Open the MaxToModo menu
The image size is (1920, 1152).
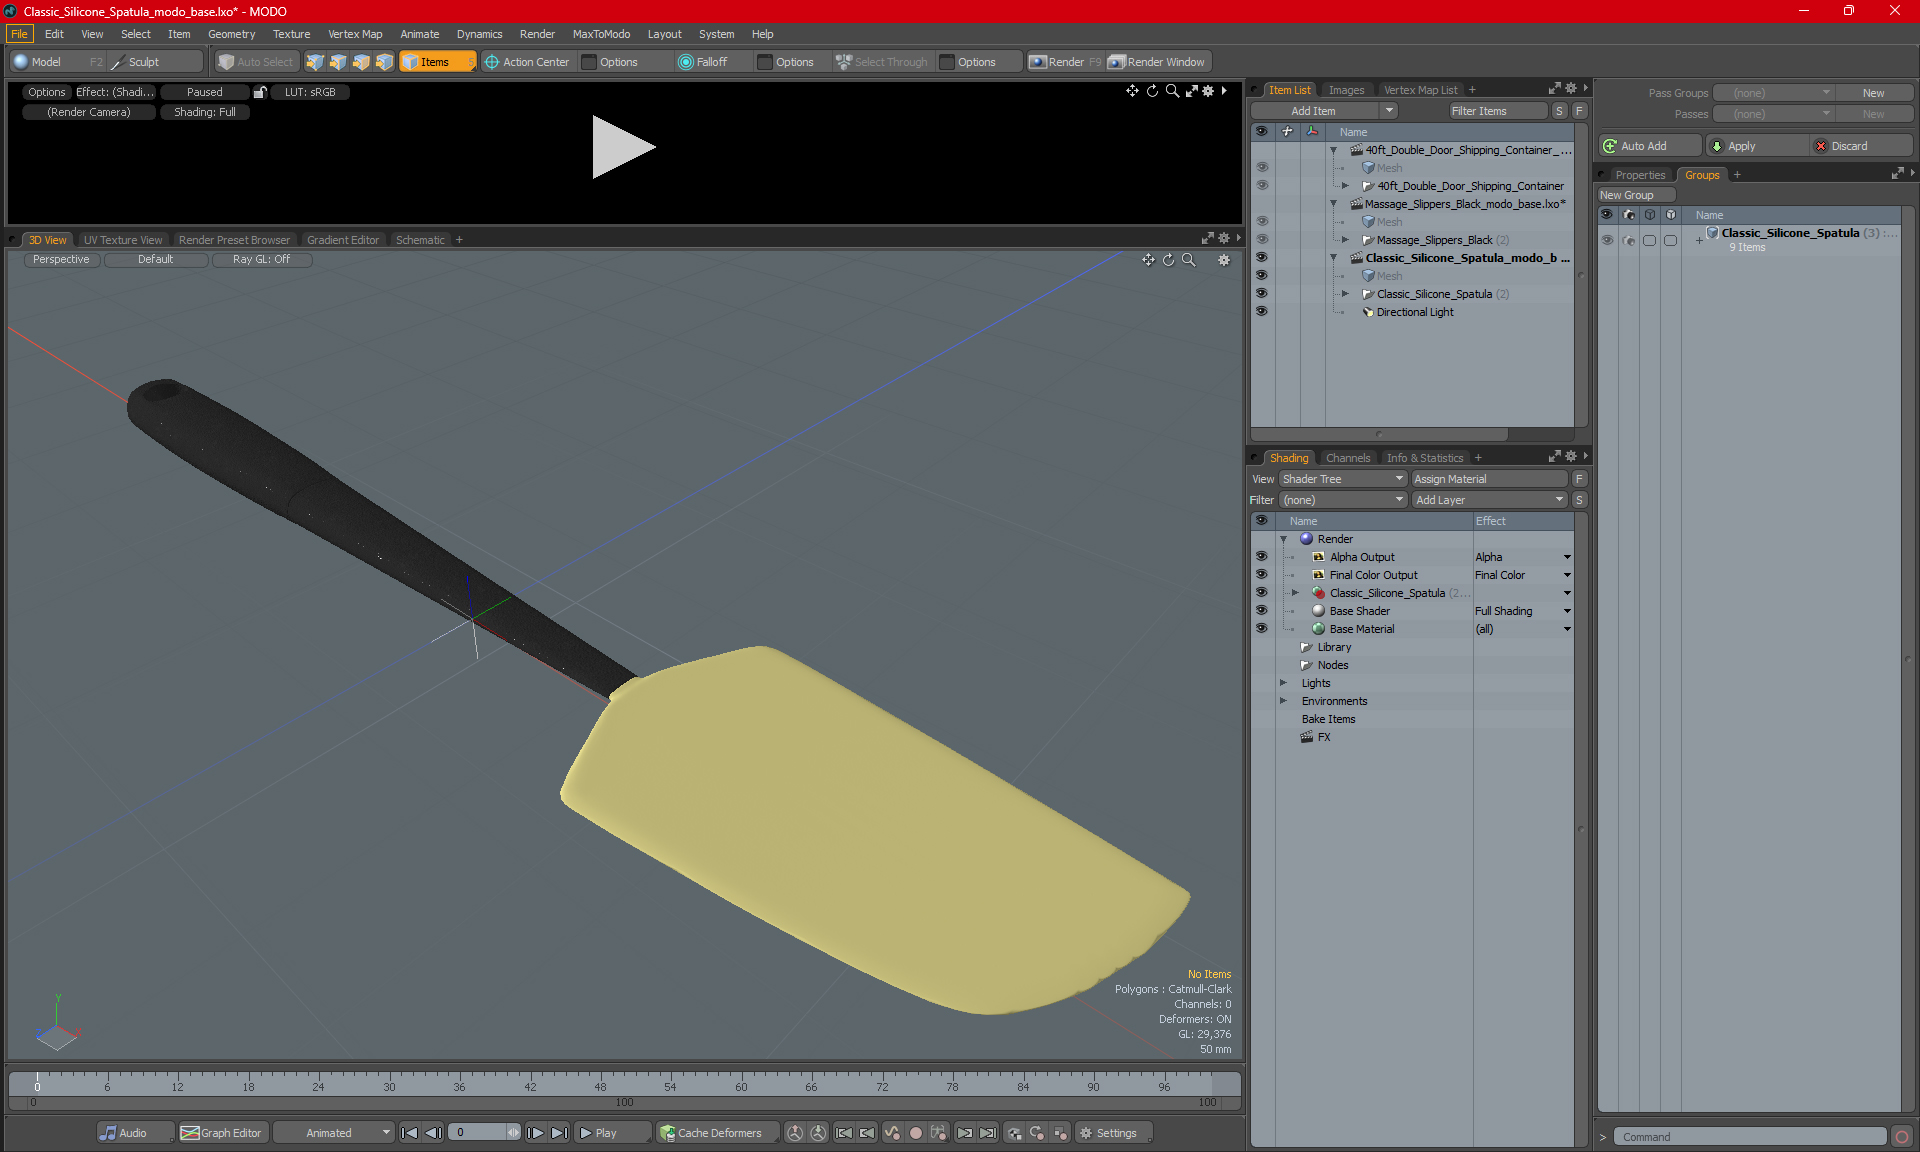pos(601,34)
